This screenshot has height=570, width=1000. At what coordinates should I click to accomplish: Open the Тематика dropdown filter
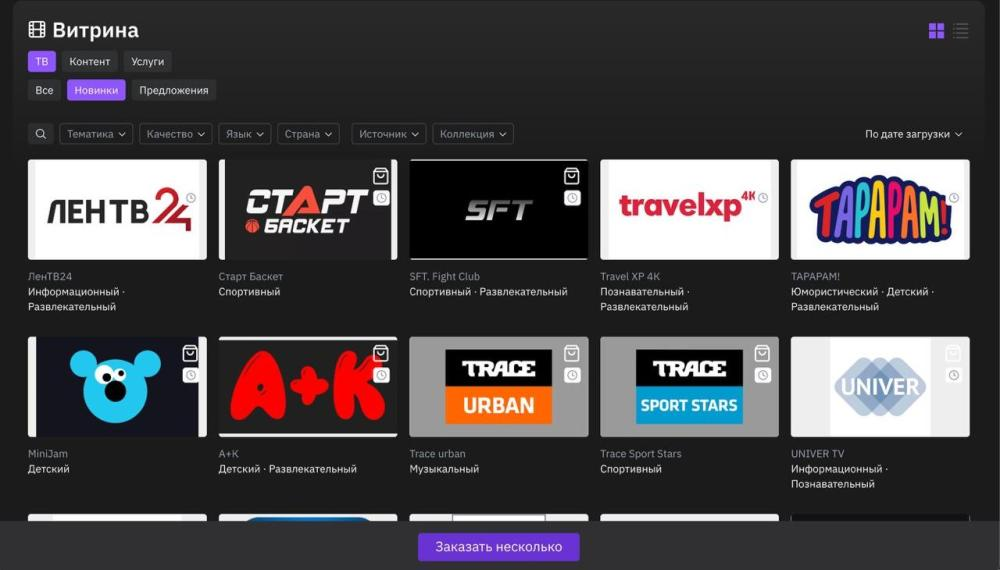coord(96,134)
